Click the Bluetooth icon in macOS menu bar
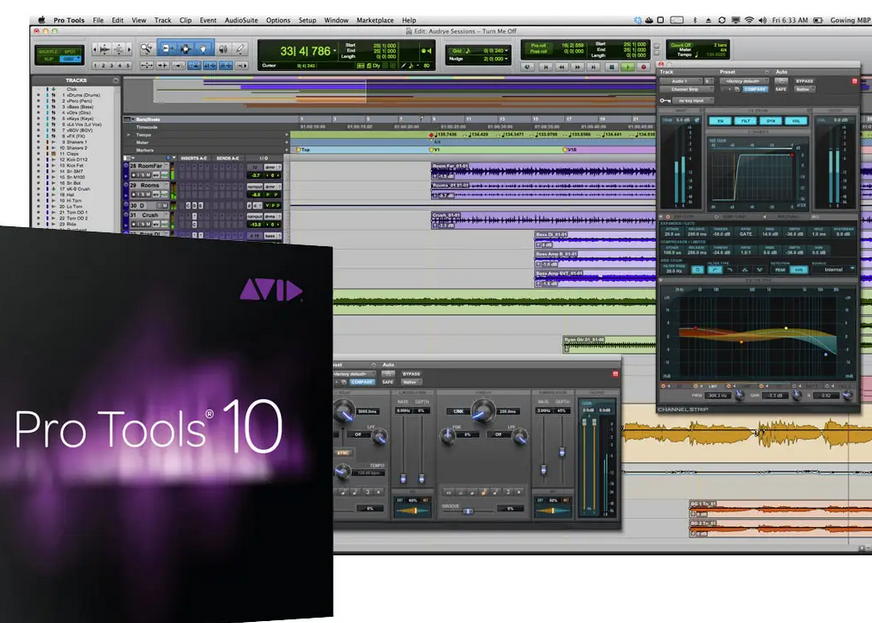This screenshot has height=623, width=872. coord(695,20)
